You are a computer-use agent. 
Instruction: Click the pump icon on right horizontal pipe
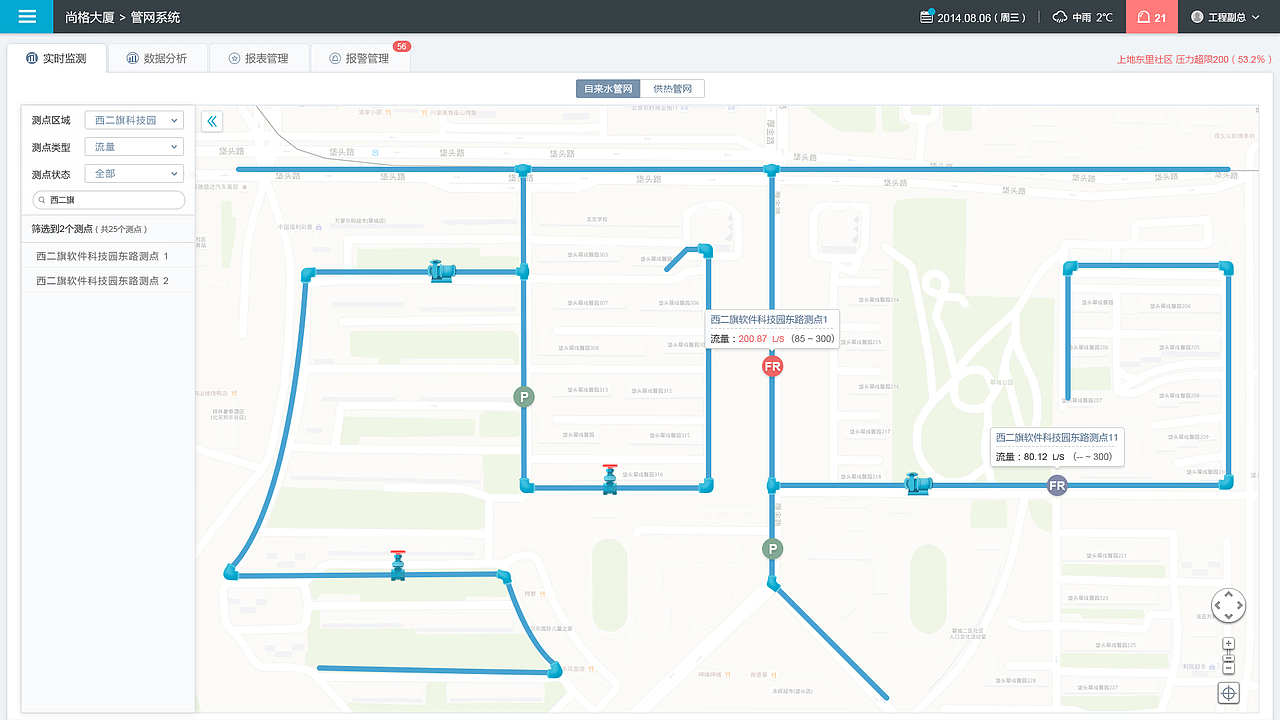pyautogui.click(x=918, y=484)
